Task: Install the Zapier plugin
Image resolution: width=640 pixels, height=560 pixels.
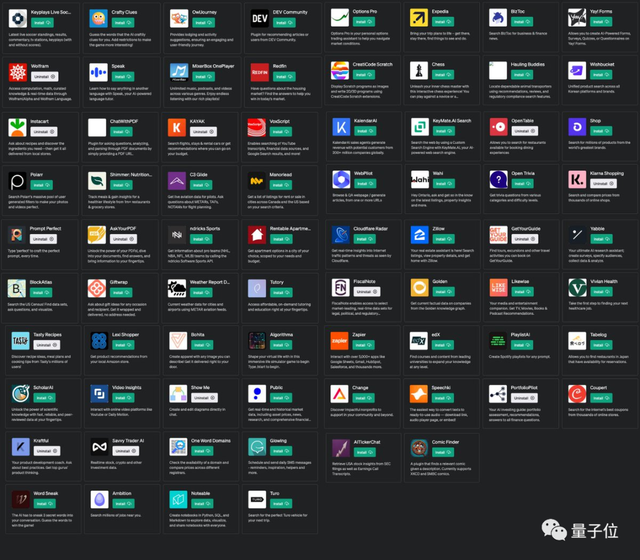Action: point(363,345)
